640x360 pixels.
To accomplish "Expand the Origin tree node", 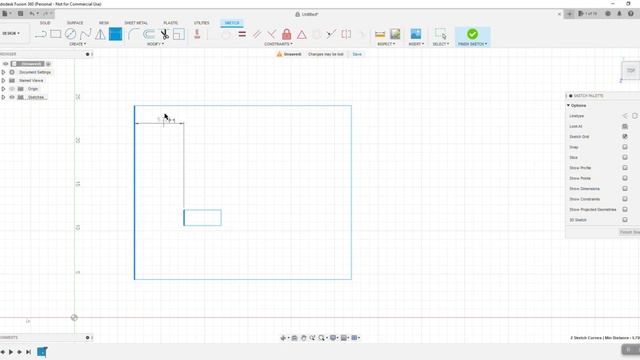I will (x=3, y=89).
